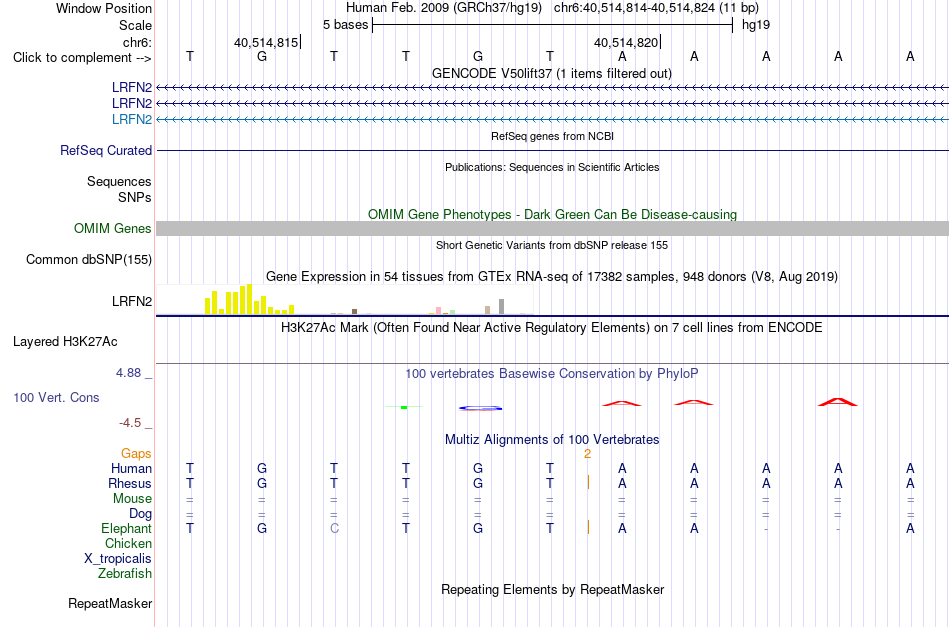Image resolution: width=950 pixels, height=627 pixels.
Task: Click the mismatched 'C' base in Elephant row
Action: 334,528
